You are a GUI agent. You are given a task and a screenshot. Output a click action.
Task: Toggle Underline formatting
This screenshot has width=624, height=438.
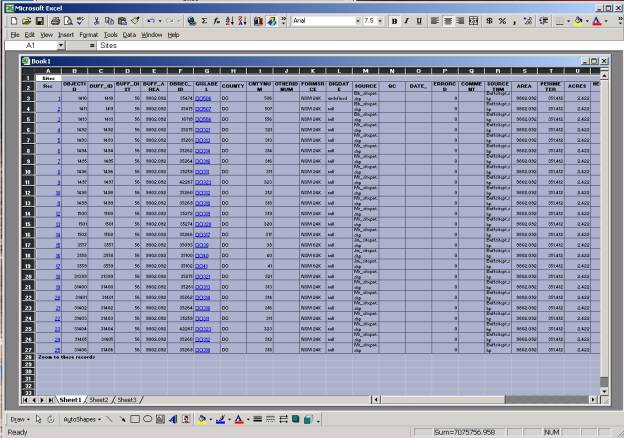click(x=420, y=20)
